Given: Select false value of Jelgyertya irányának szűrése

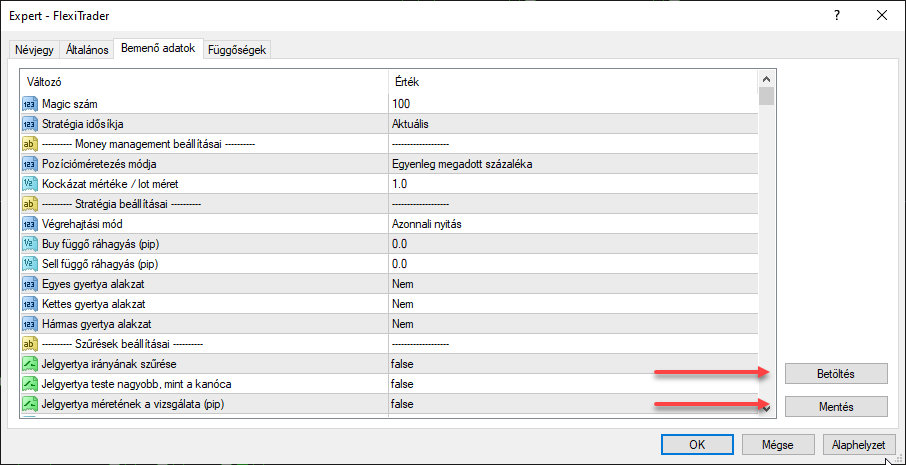Looking at the screenshot, I should 402,364.
